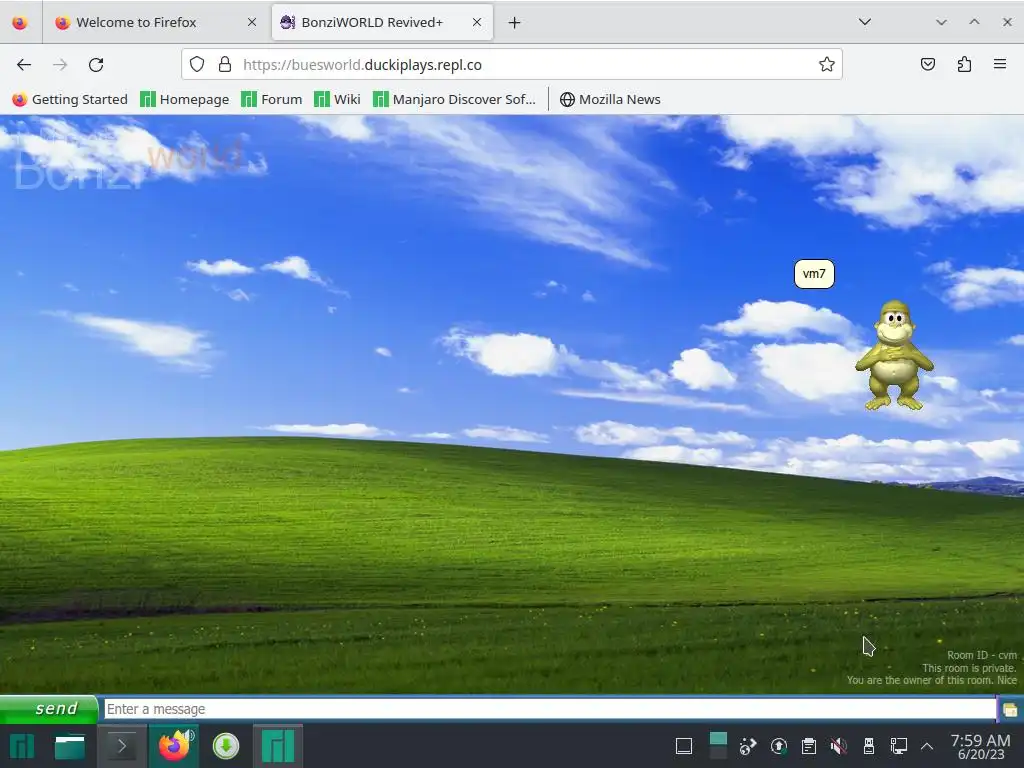Expand the list all tabs chevron
The width and height of the screenshot is (1024, 768).
point(865,22)
